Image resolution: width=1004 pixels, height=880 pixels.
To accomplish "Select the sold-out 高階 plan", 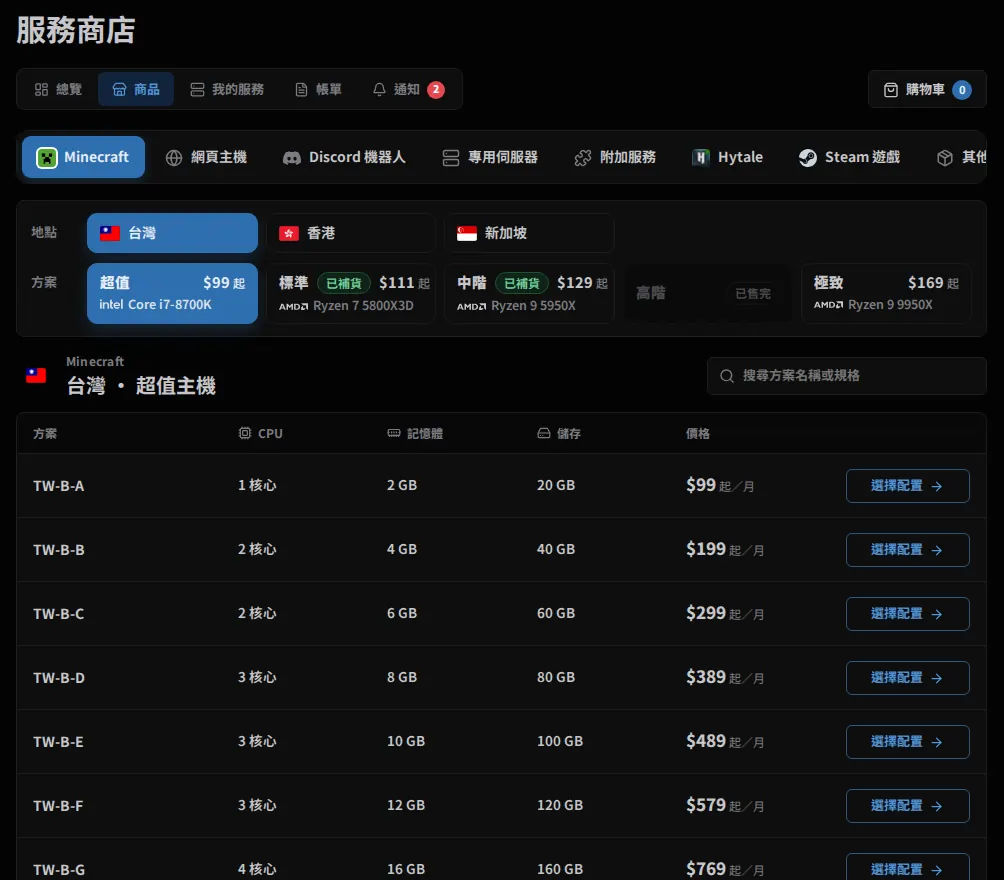I will click(x=707, y=293).
